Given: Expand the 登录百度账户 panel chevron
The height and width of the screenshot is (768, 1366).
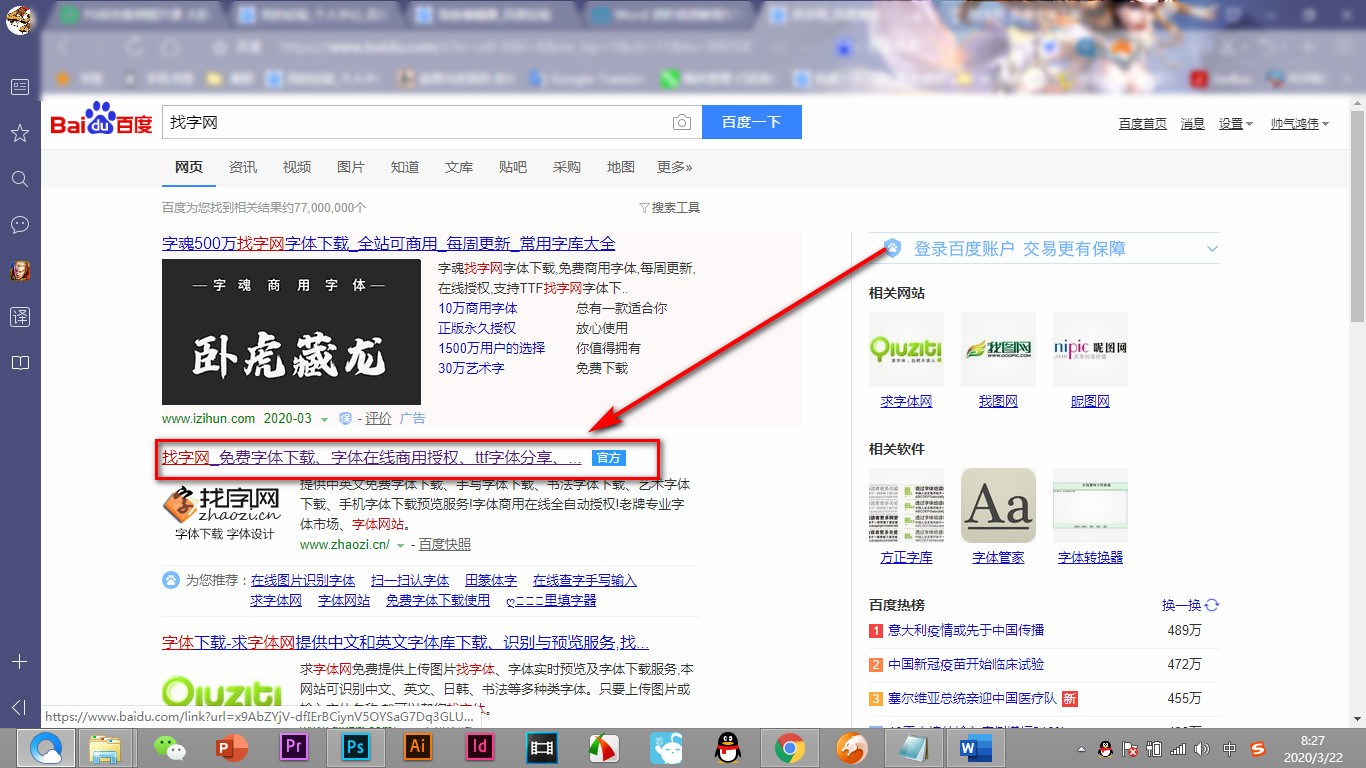Looking at the screenshot, I should [1212, 249].
